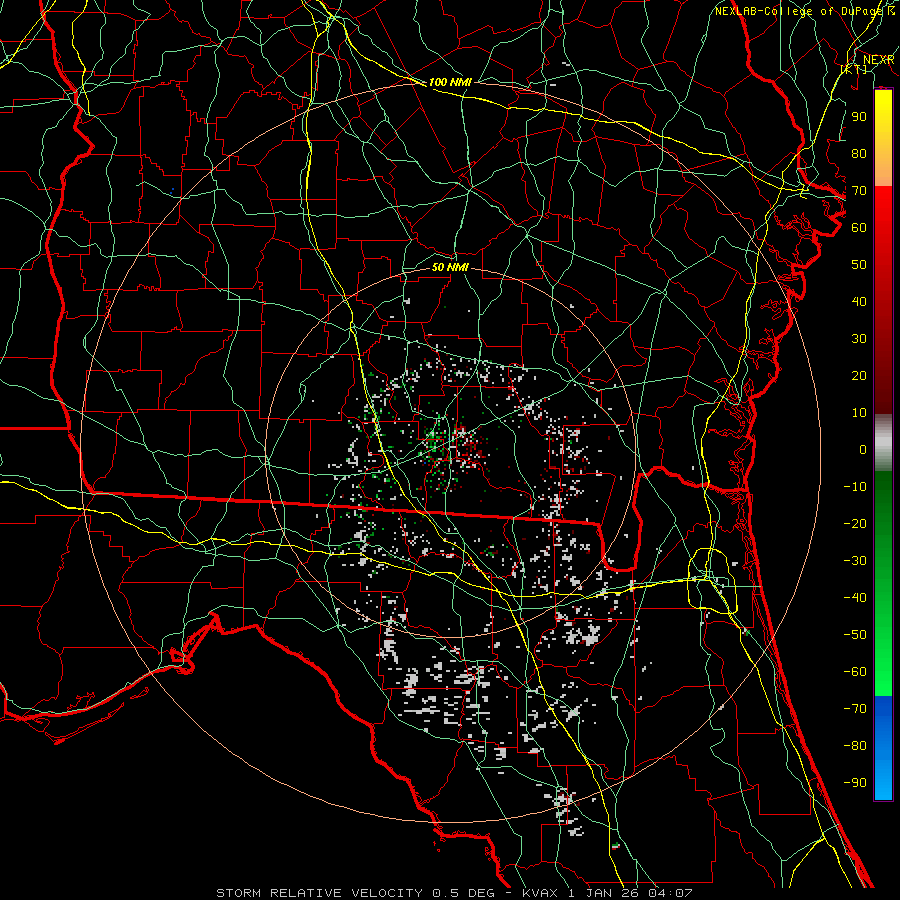900x900 pixels.
Task: Click the -60 value on velocity scale
Action: pyautogui.click(x=855, y=672)
